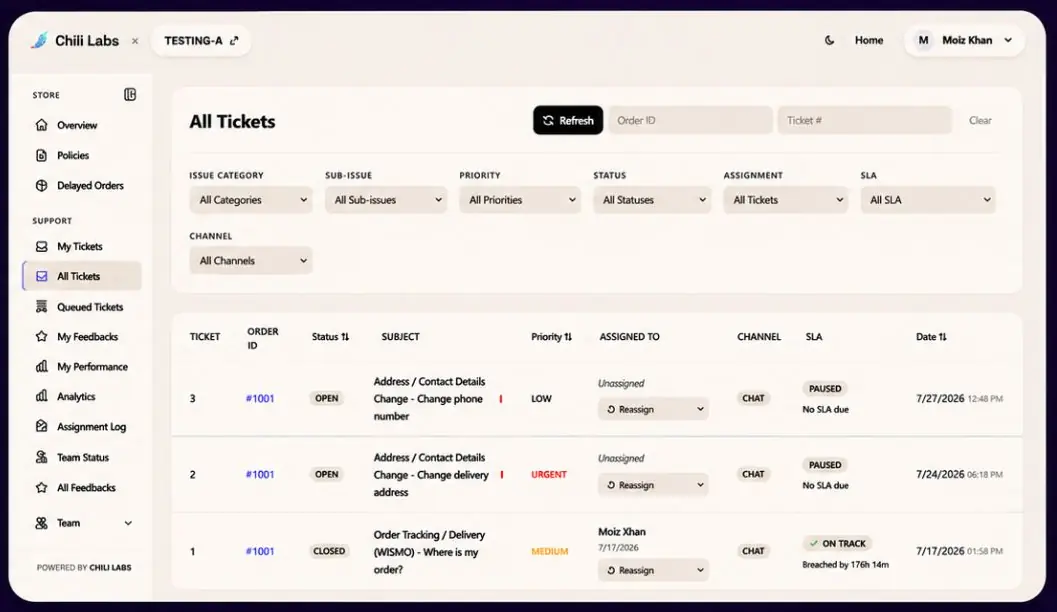Open the All Categories dropdown
The width and height of the screenshot is (1057, 612).
pos(251,200)
